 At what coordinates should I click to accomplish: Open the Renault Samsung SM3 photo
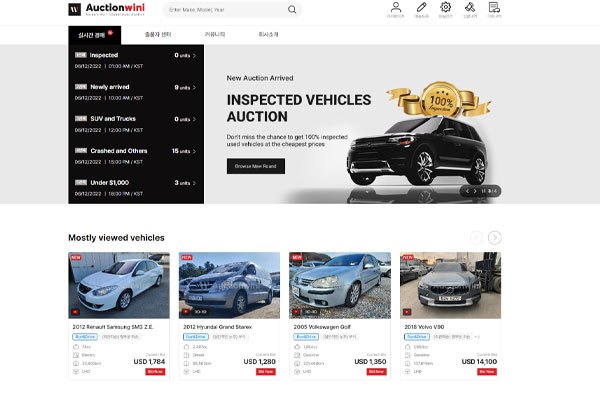click(x=119, y=285)
